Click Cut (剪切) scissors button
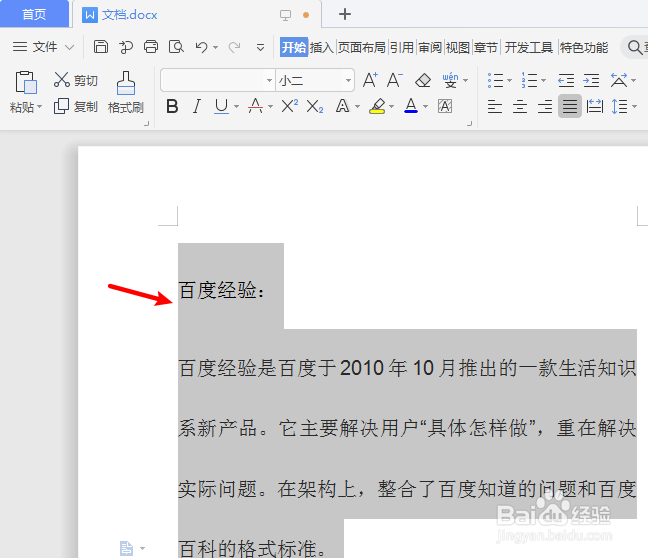Screen dimensions: 648x558 pos(75,80)
